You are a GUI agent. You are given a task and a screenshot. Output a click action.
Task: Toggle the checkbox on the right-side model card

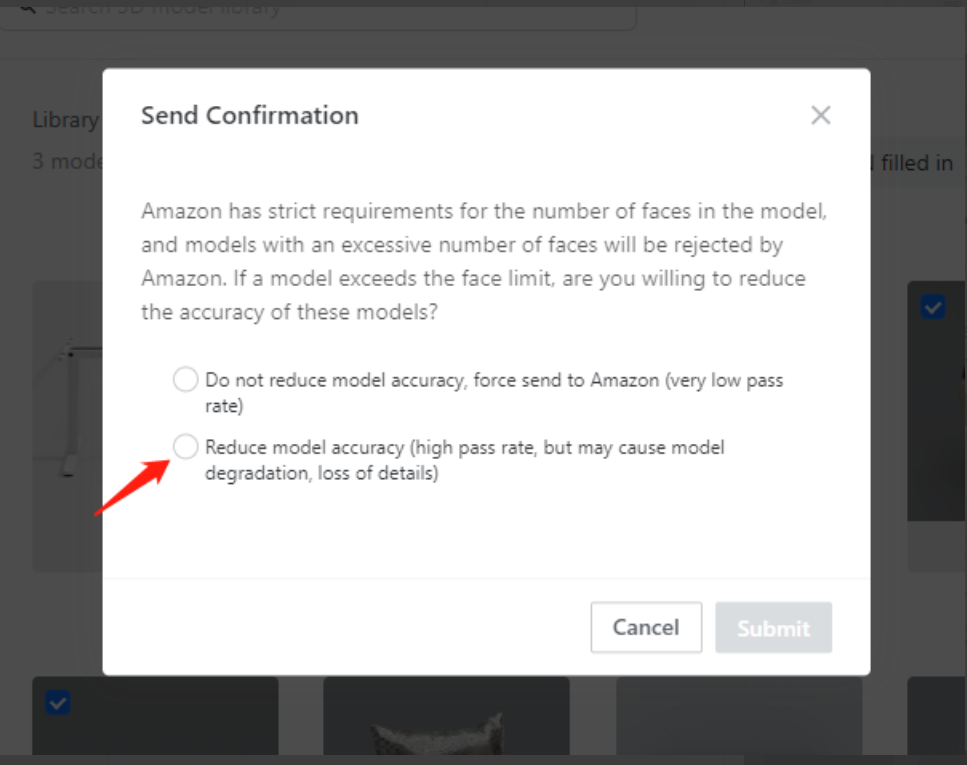coord(932,308)
